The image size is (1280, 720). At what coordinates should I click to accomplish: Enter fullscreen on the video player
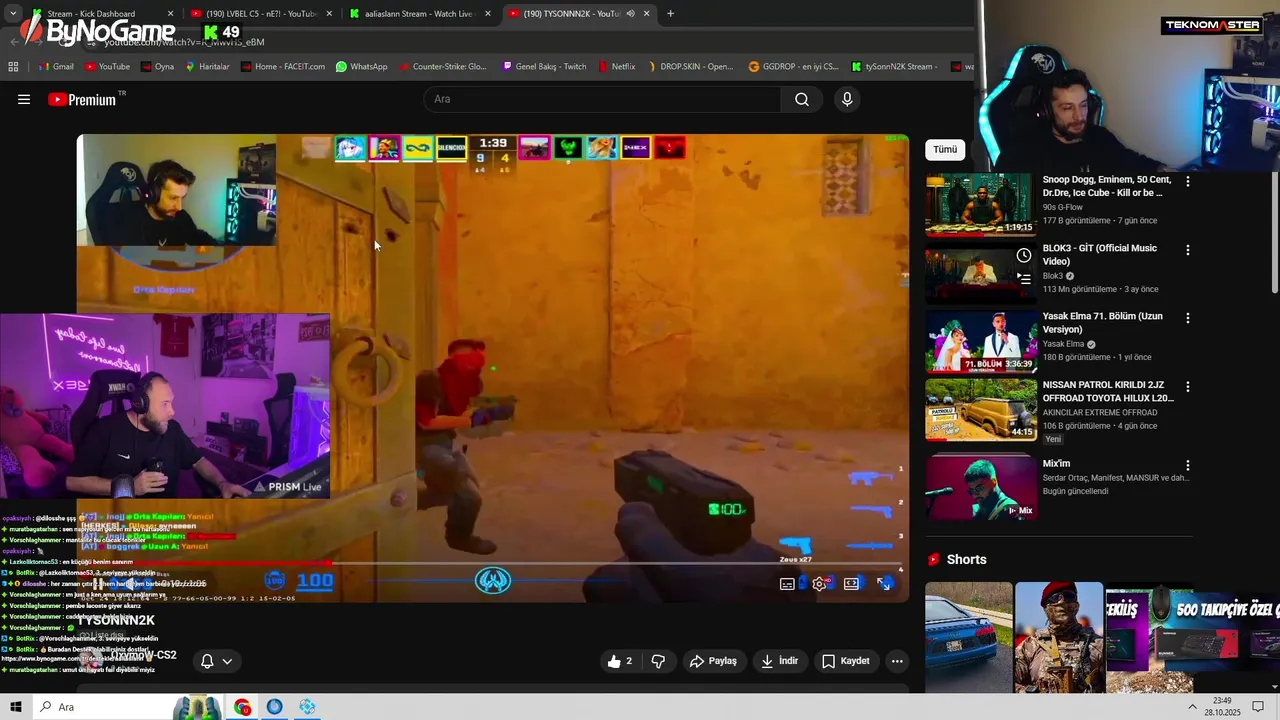(x=884, y=584)
